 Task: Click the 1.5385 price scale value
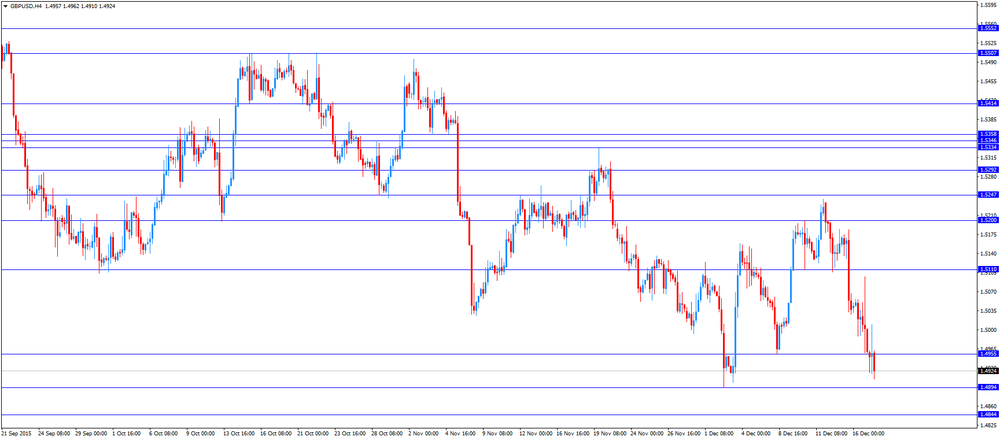pos(989,120)
